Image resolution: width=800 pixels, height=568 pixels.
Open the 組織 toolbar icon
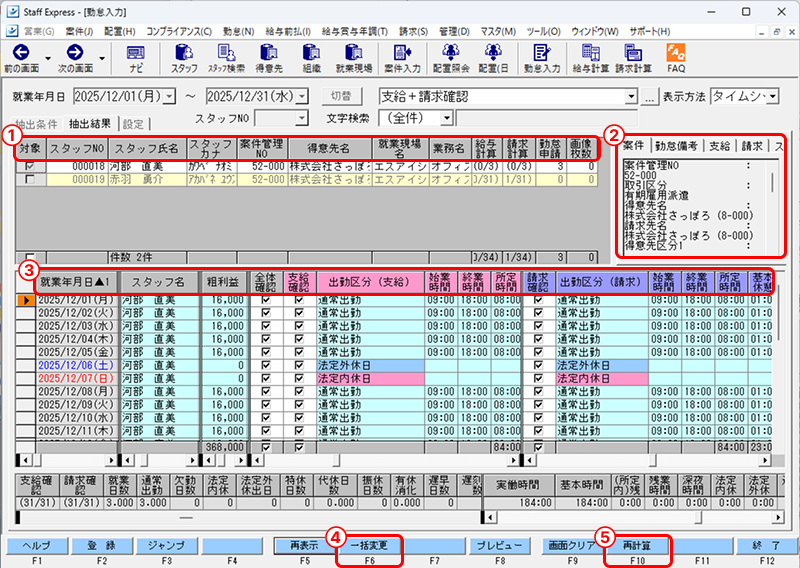click(x=311, y=52)
